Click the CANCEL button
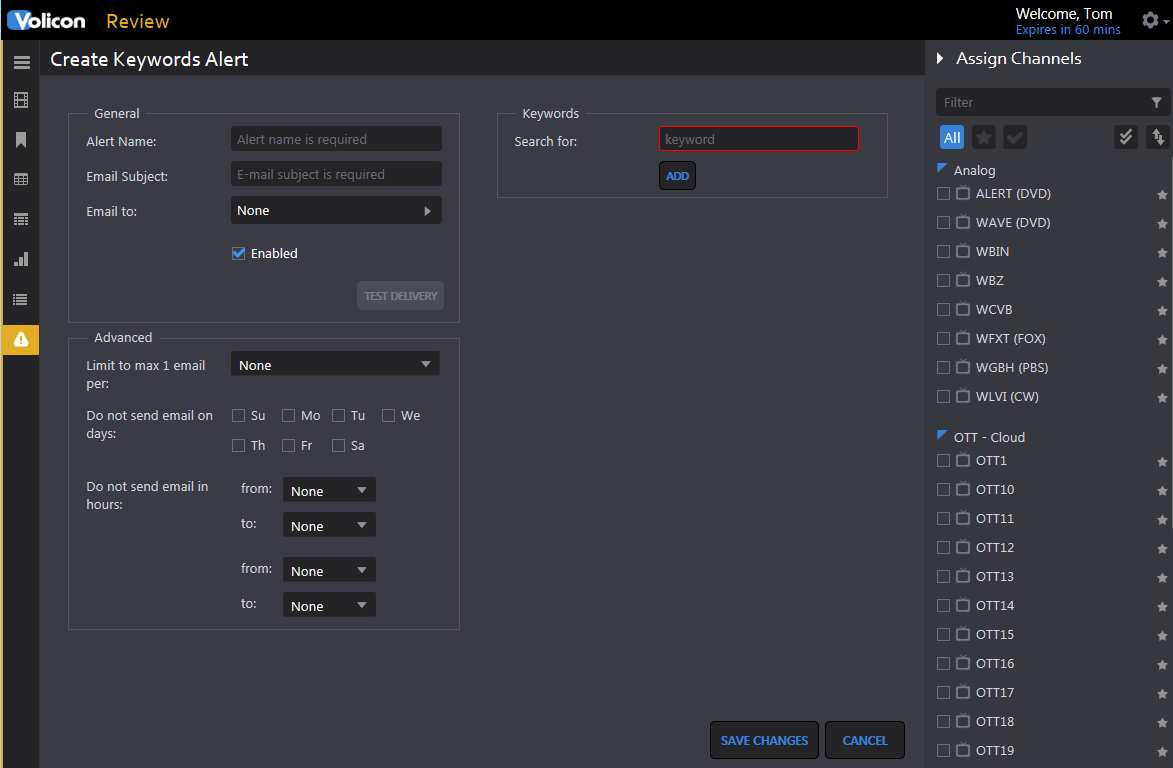Screen dimensions: 1173x768 [x=865, y=740]
